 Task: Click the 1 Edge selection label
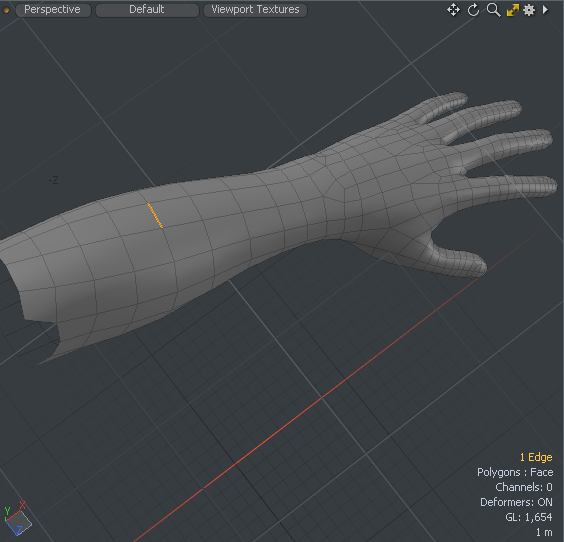[x=536, y=457]
